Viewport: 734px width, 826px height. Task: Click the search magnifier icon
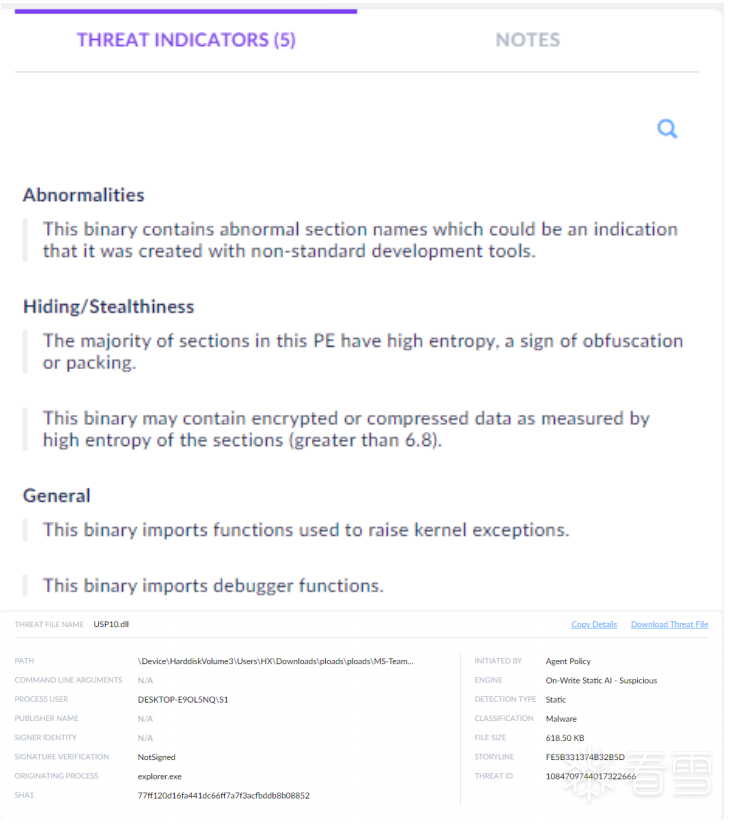[667, 128]
